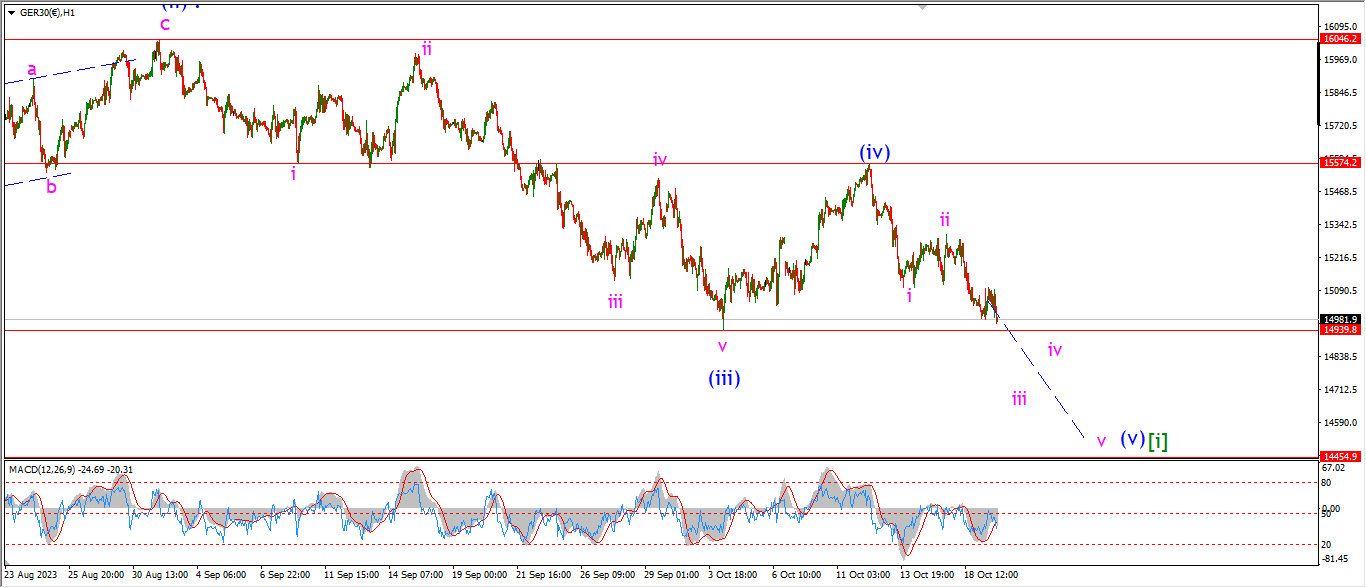Select the blue (iv) wave label
The width and height of the screenshot is (1366, 588).
click(x=874, y=152)
